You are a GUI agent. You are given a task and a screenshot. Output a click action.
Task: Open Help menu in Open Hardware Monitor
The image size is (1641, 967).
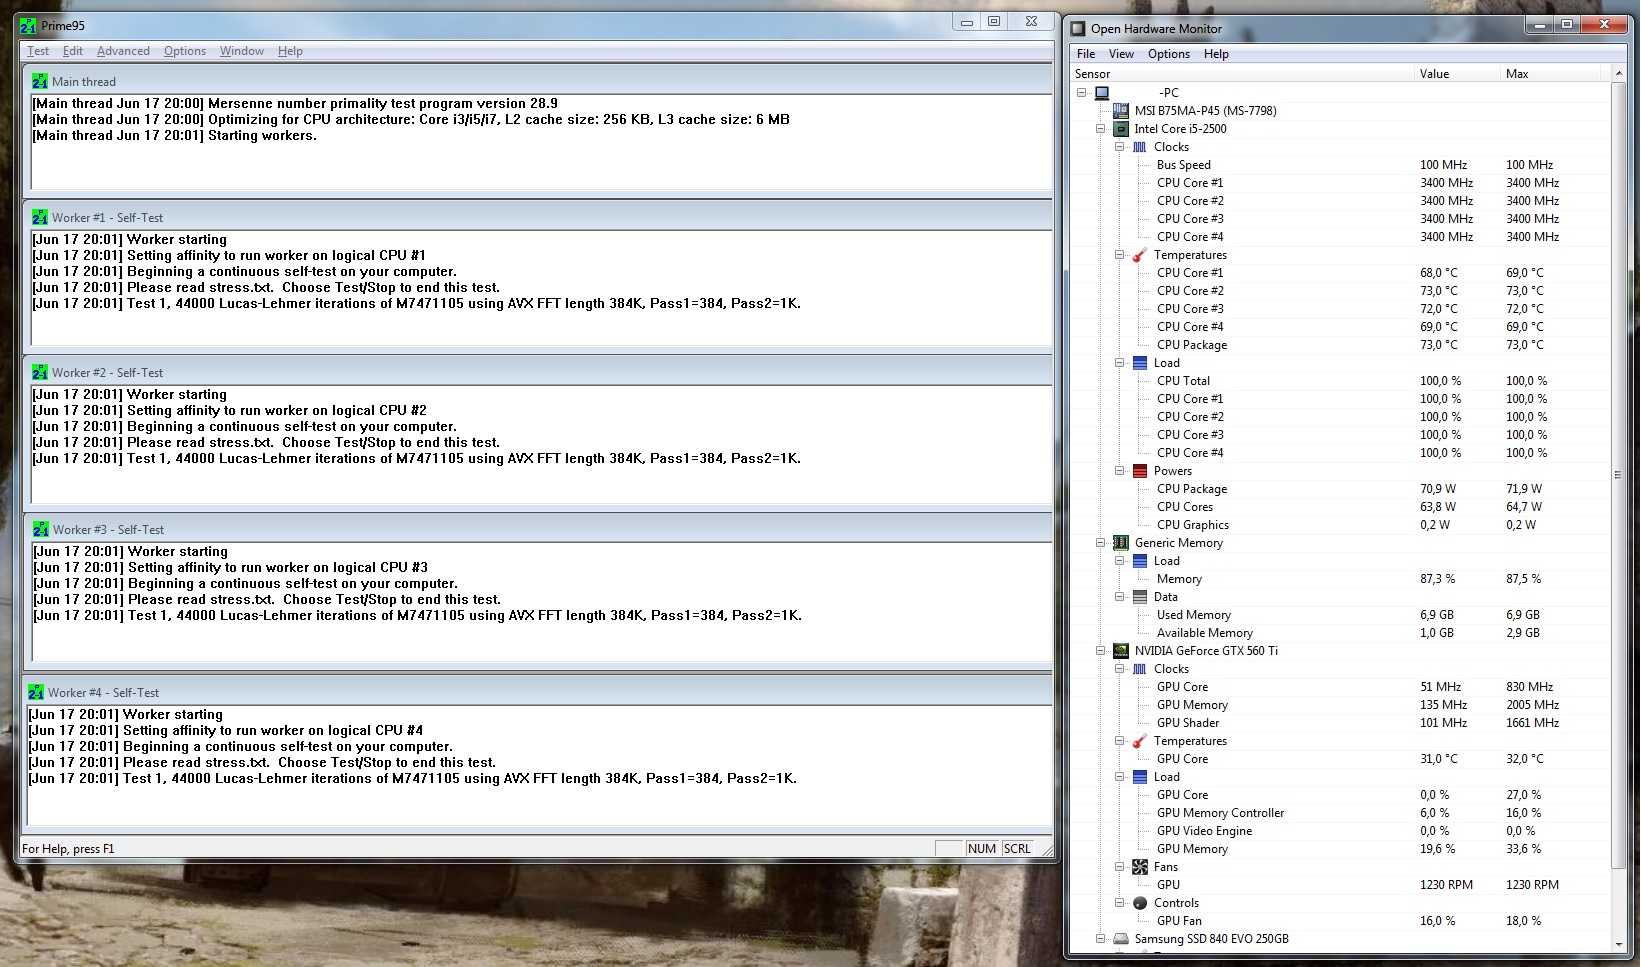click(x=1216, y=54)
